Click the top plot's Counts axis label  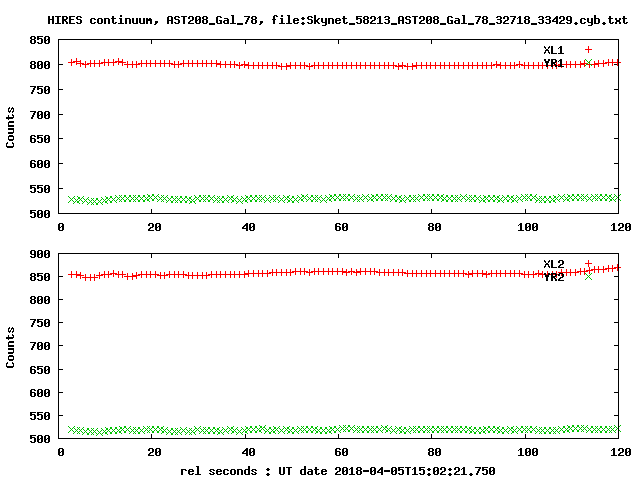pyautogui.click(x=10, y=127)
